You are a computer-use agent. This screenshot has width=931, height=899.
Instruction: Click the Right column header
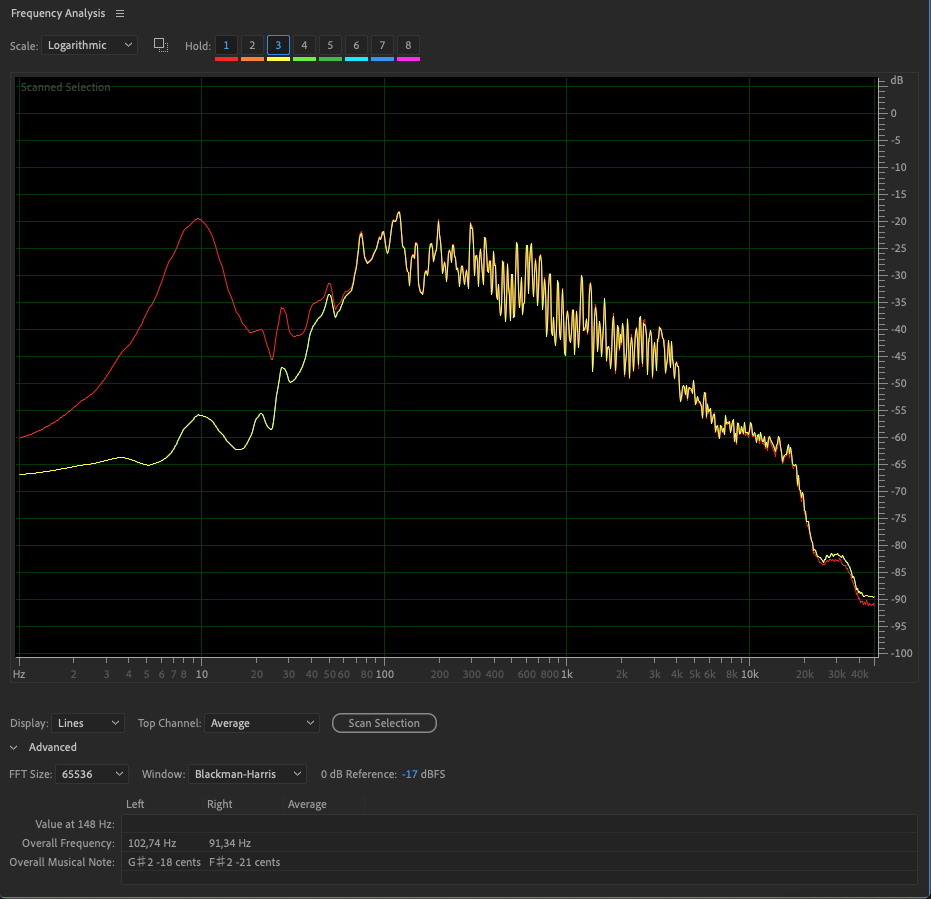click(220, 804)
